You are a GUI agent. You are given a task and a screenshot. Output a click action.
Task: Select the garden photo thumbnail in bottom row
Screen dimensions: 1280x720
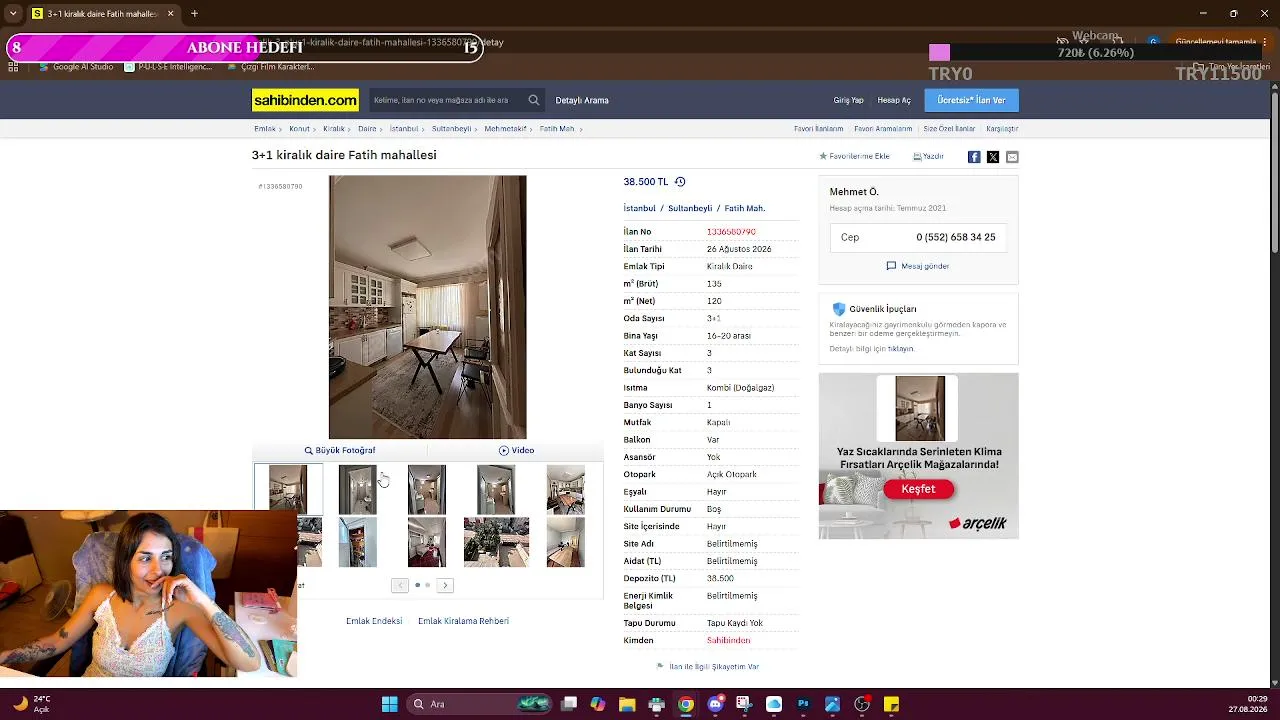(496, 542)
